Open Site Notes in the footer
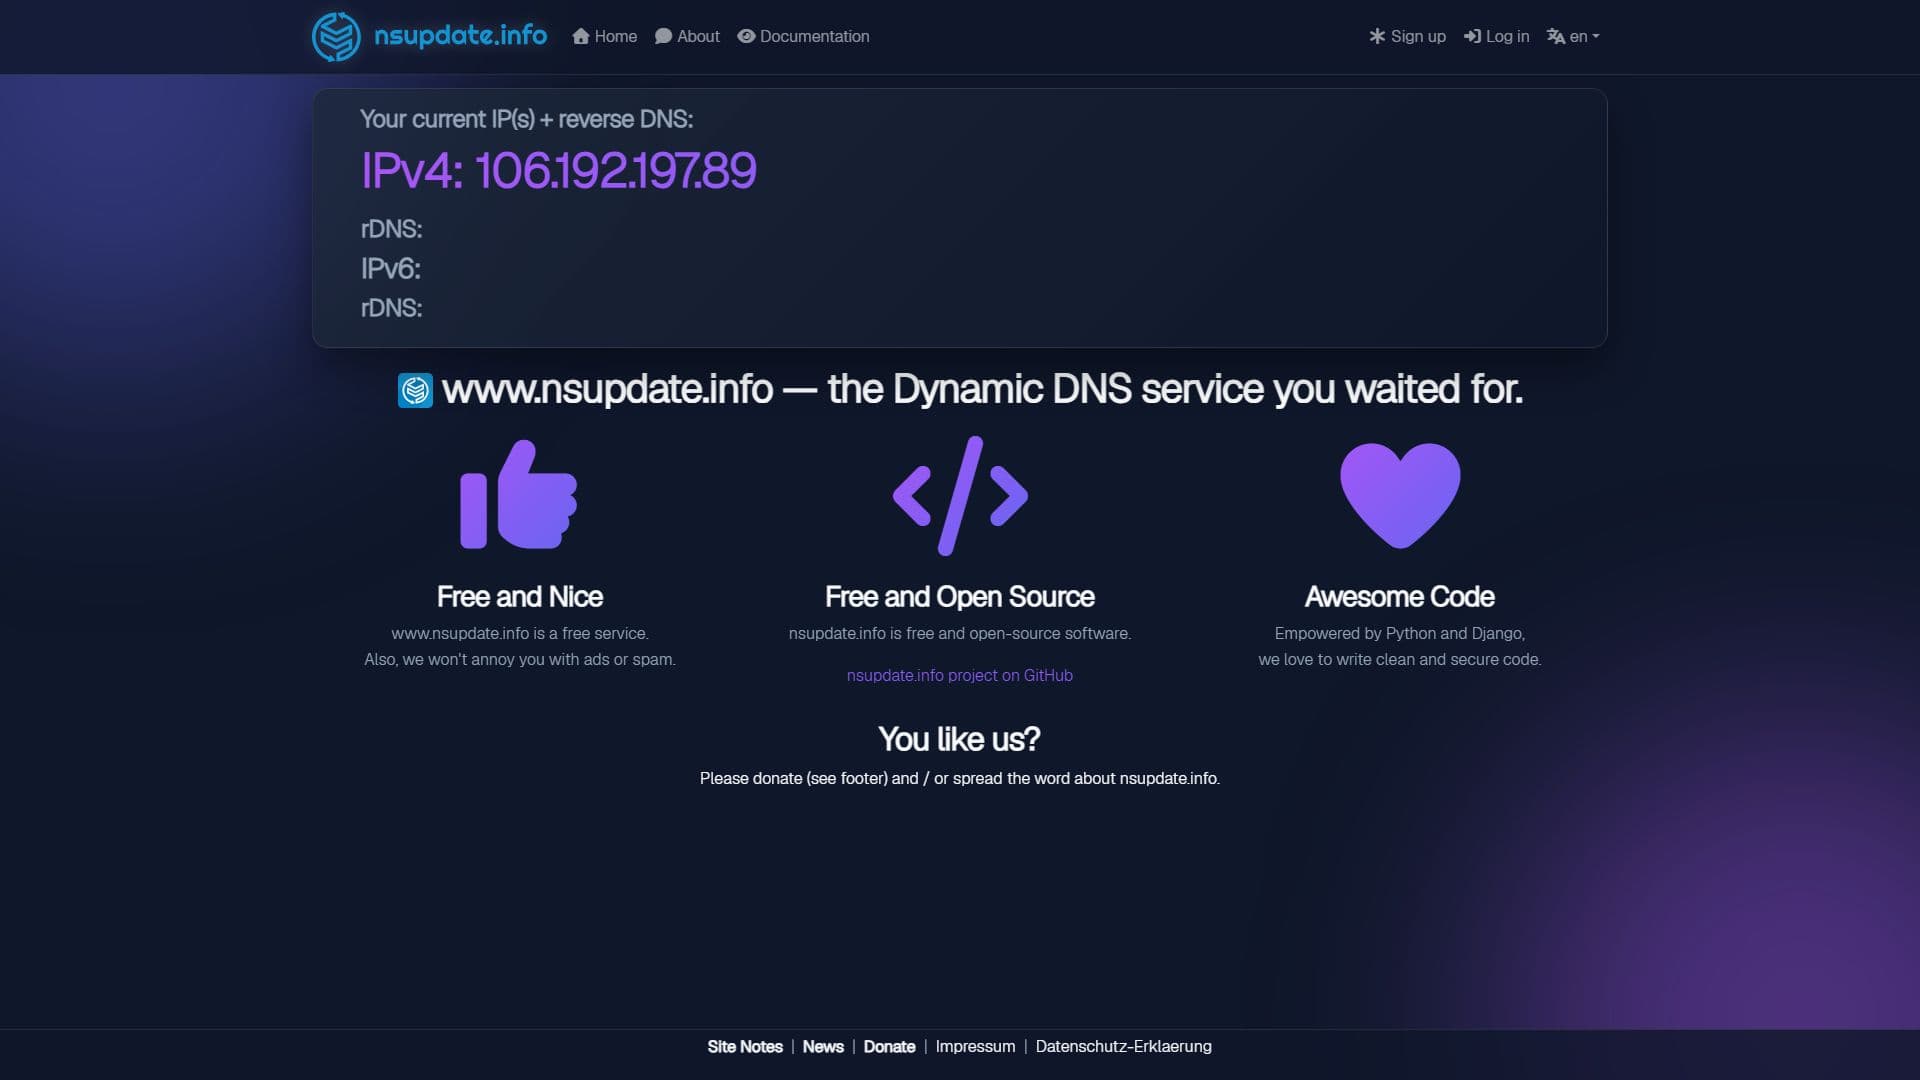 (x=745, y=1047)
